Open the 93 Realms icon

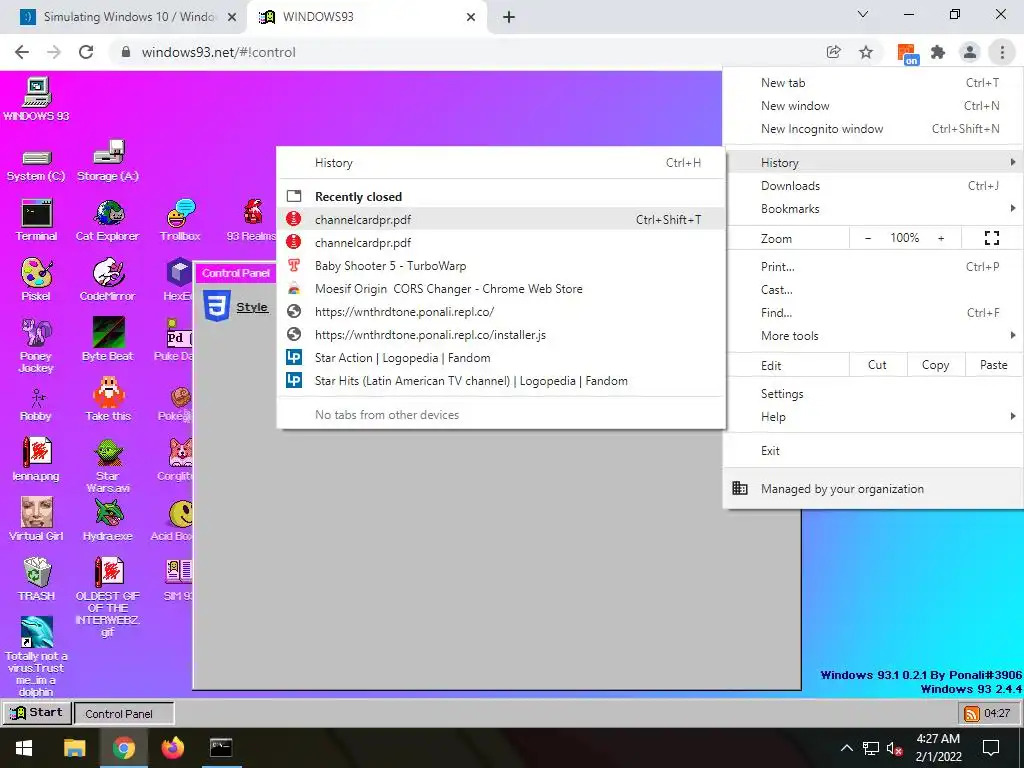tap(251, 221)
